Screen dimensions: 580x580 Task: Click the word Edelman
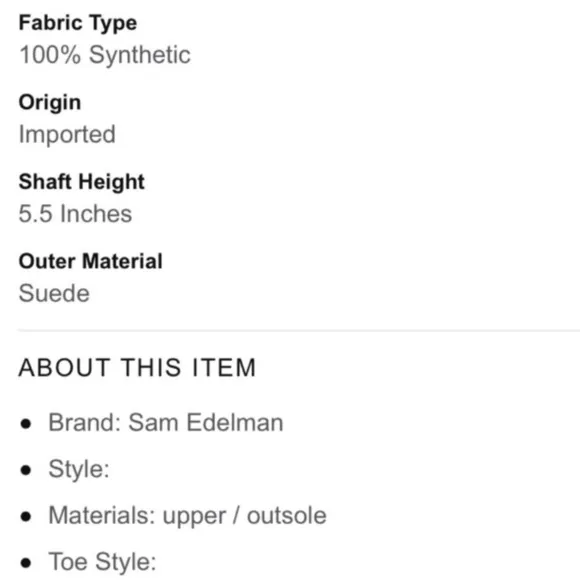point(235,422)
